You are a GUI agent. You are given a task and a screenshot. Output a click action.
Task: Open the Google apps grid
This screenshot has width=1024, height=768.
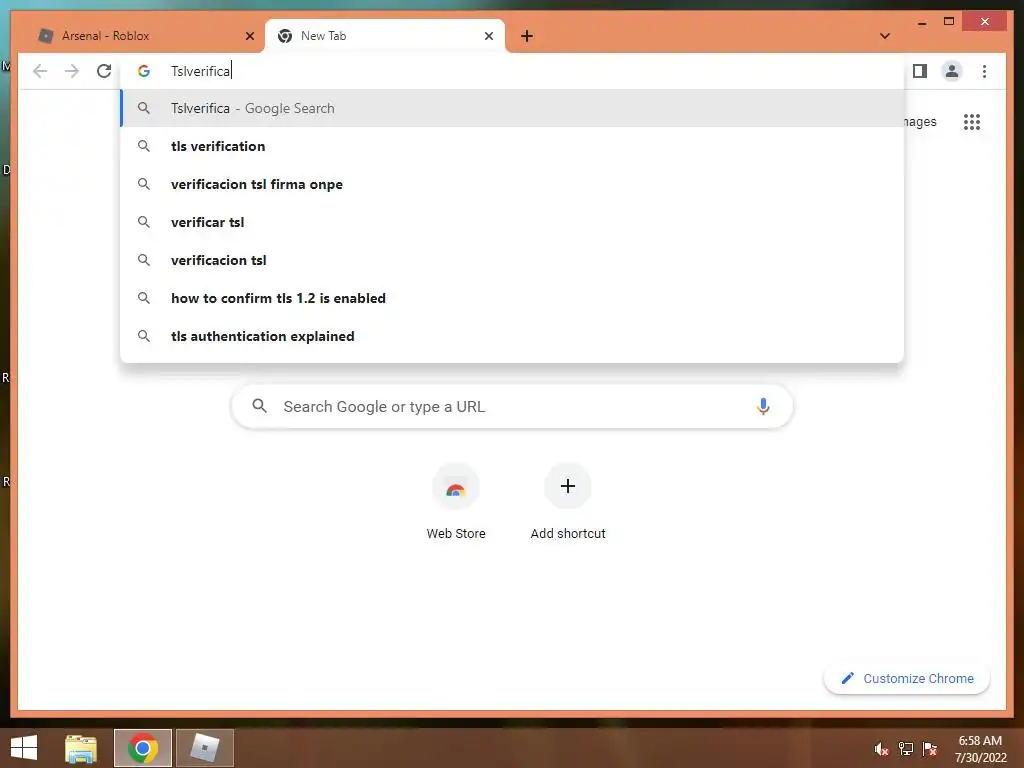[x=972, y=122]
